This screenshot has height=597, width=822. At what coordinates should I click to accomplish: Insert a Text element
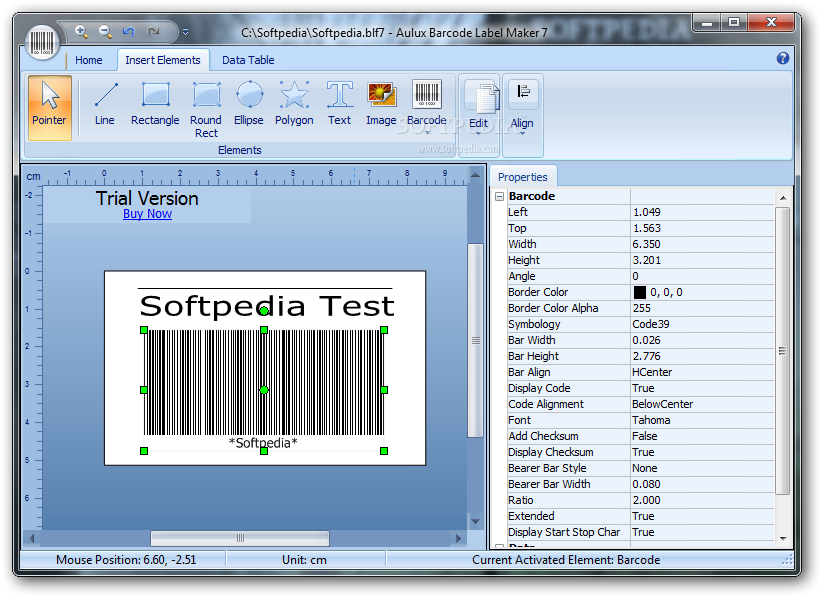[340, 104]
